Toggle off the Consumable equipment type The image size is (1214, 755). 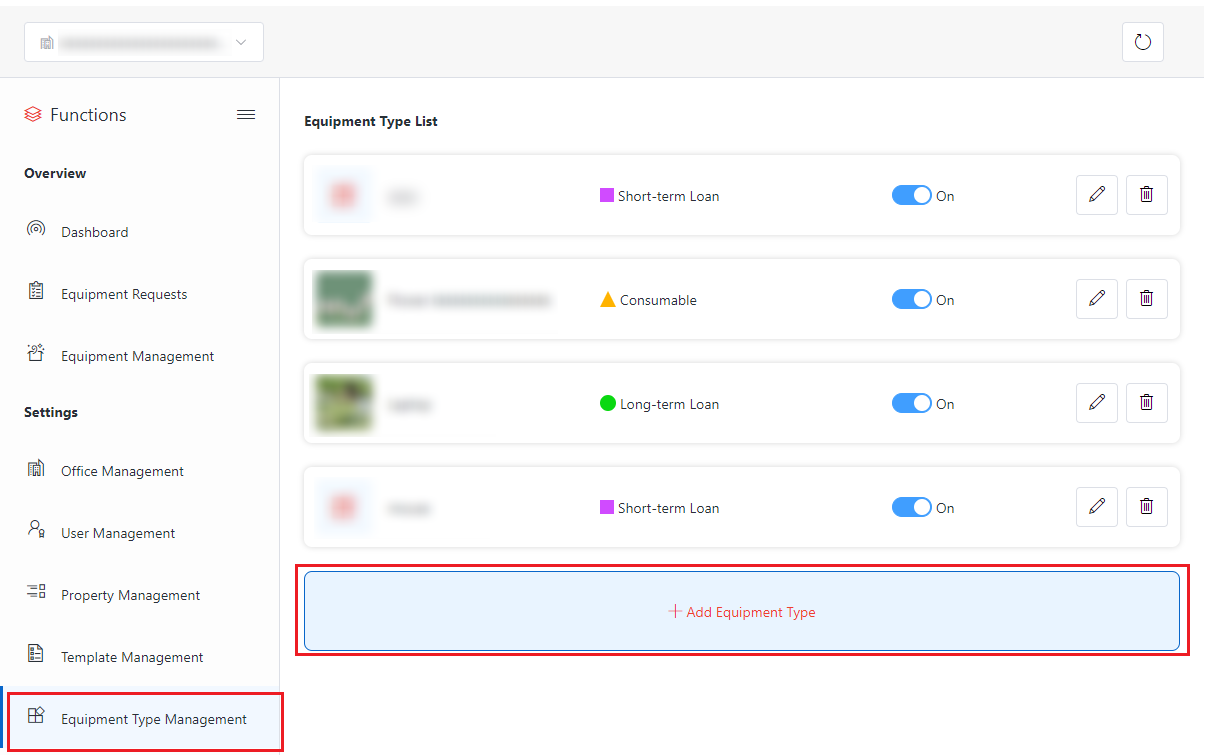point(911,299)
